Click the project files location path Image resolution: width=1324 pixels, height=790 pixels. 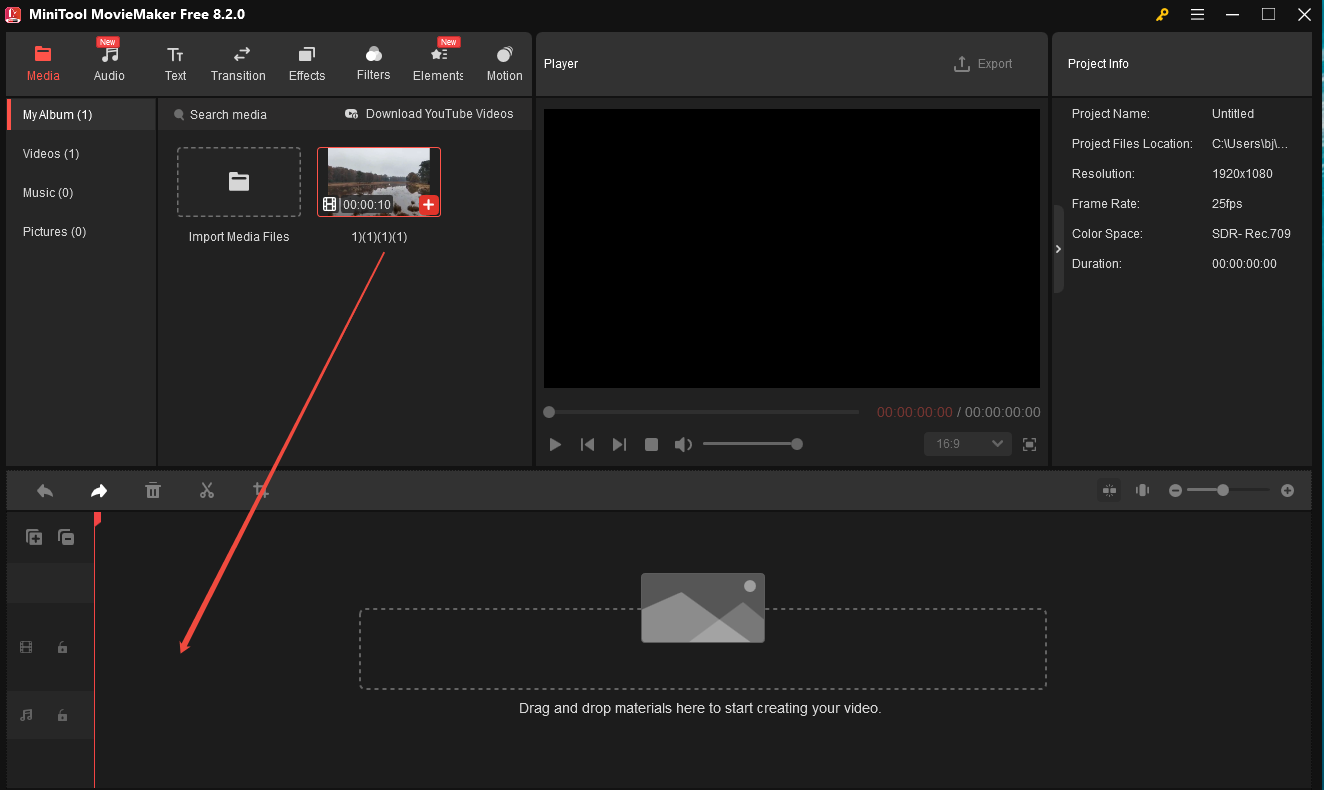(x=1250, y=144)
